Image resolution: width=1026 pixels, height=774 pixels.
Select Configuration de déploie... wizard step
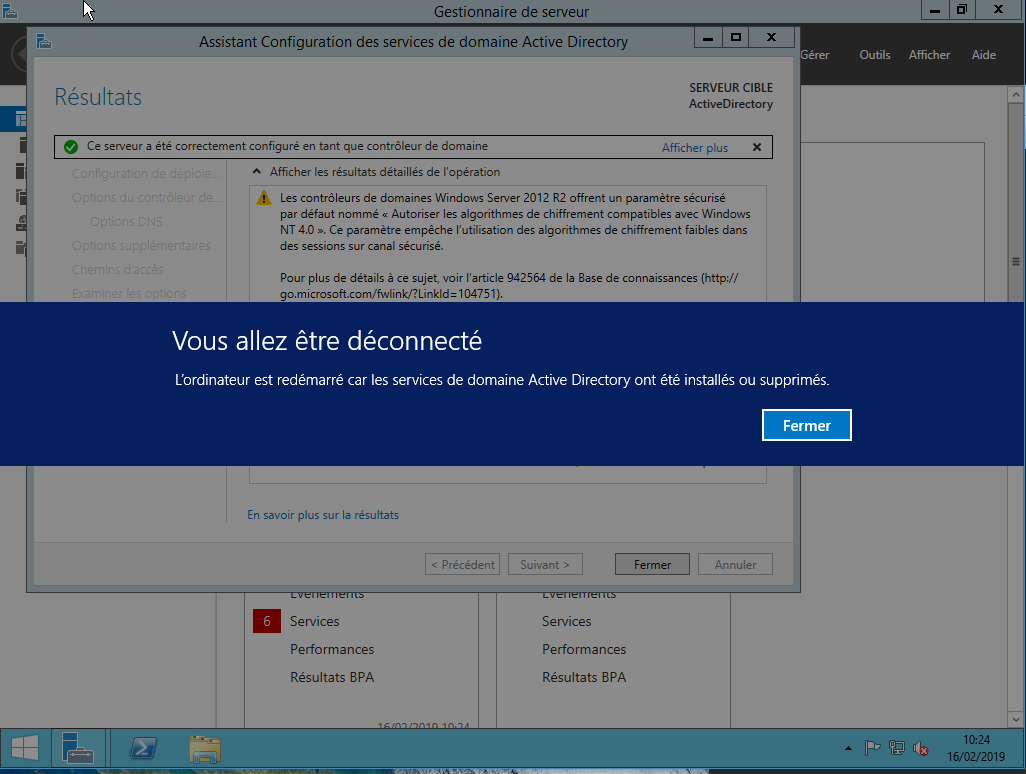145,173
